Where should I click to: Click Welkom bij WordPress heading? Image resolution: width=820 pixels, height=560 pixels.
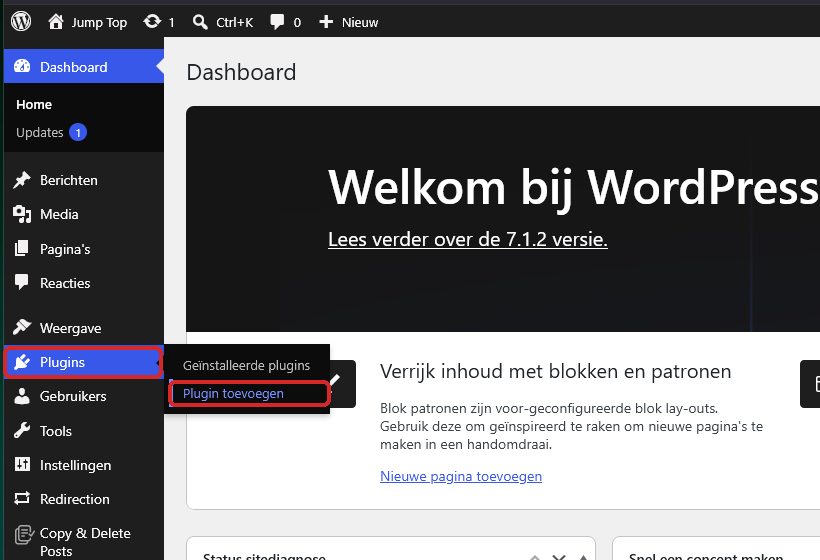pos(574,188)
